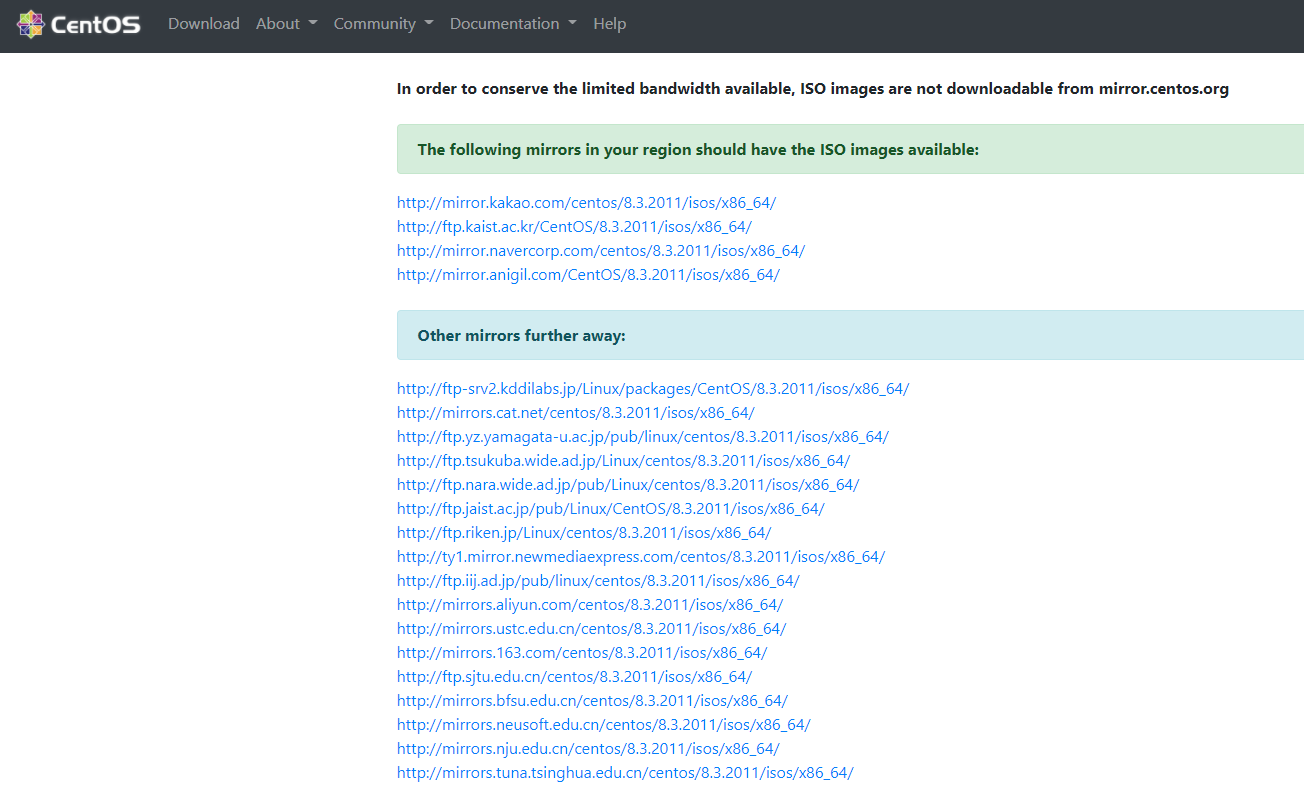Screen dimensions: 1304x788
Task: Open the ftp.riken.jp mirror link
Action: point(584,533)
